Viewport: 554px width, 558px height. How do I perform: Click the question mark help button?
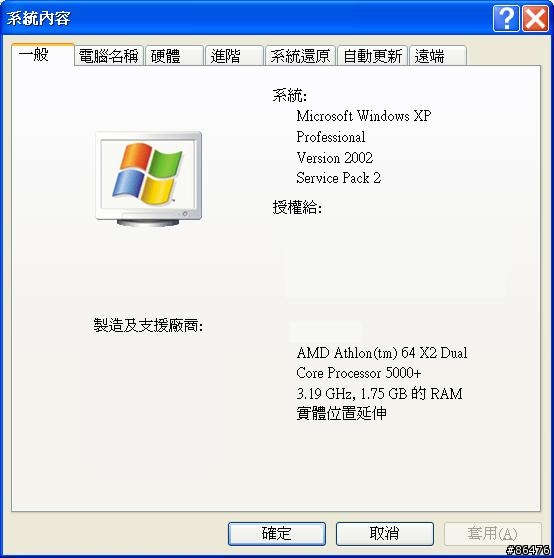coord(506,18)
